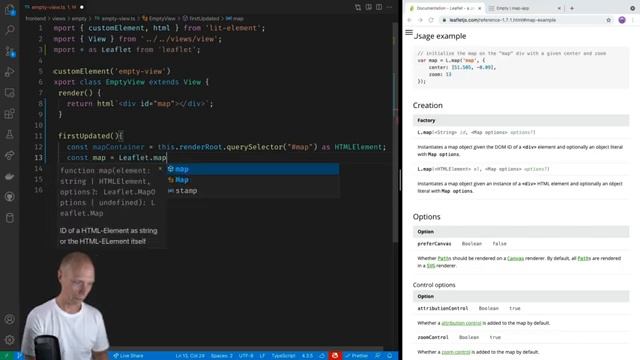The width and height of the screenshot is (640, 360).
Task: Click the 'zoomControl' option name
Action: pos(433,337)
